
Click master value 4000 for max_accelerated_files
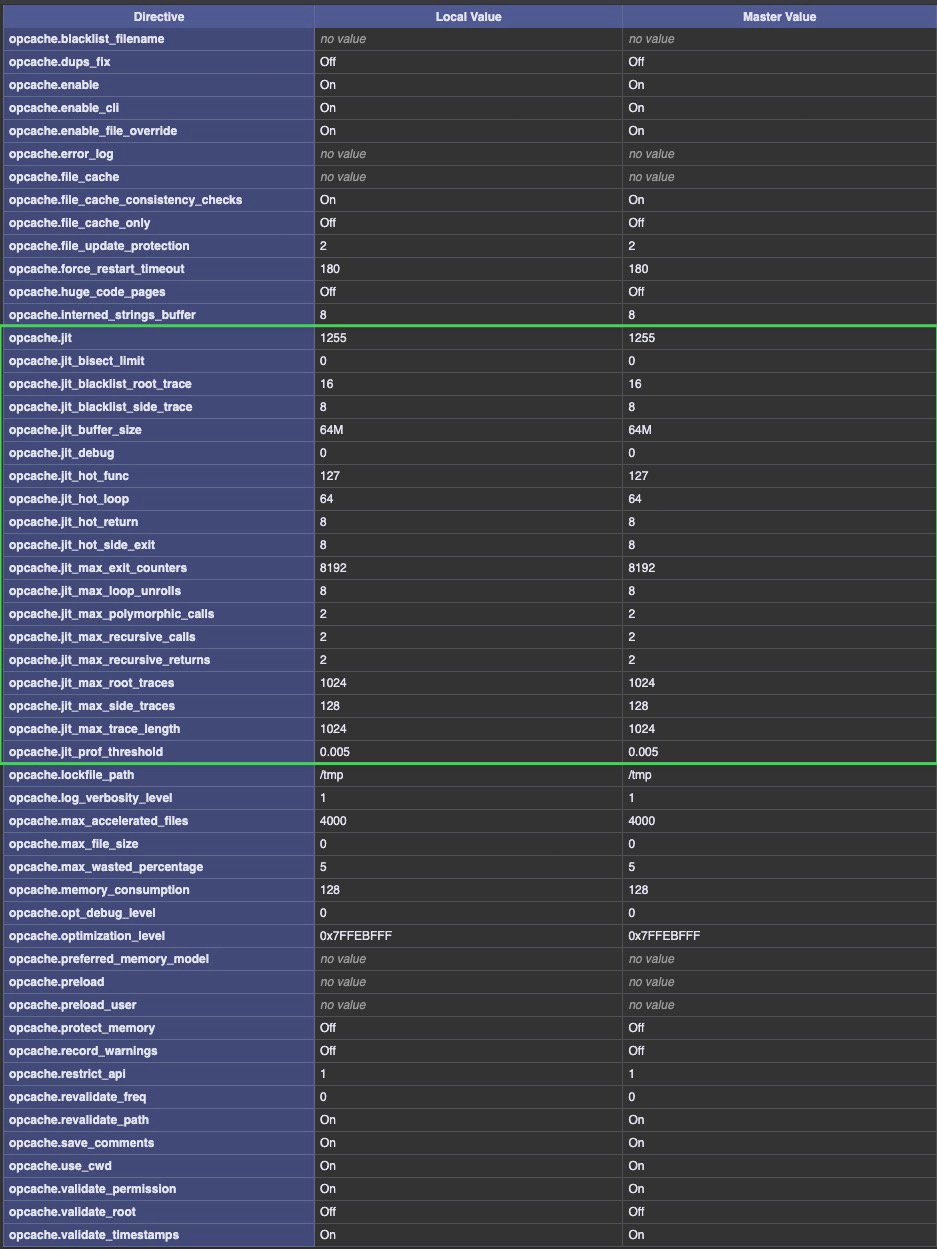644,821
